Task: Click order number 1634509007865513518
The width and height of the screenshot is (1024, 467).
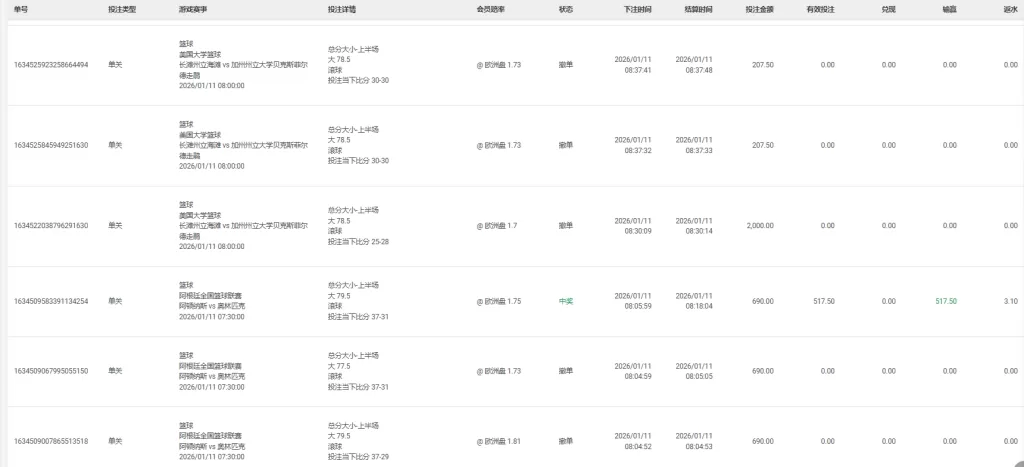Action: pyautogui.click(x=51, y=441)
